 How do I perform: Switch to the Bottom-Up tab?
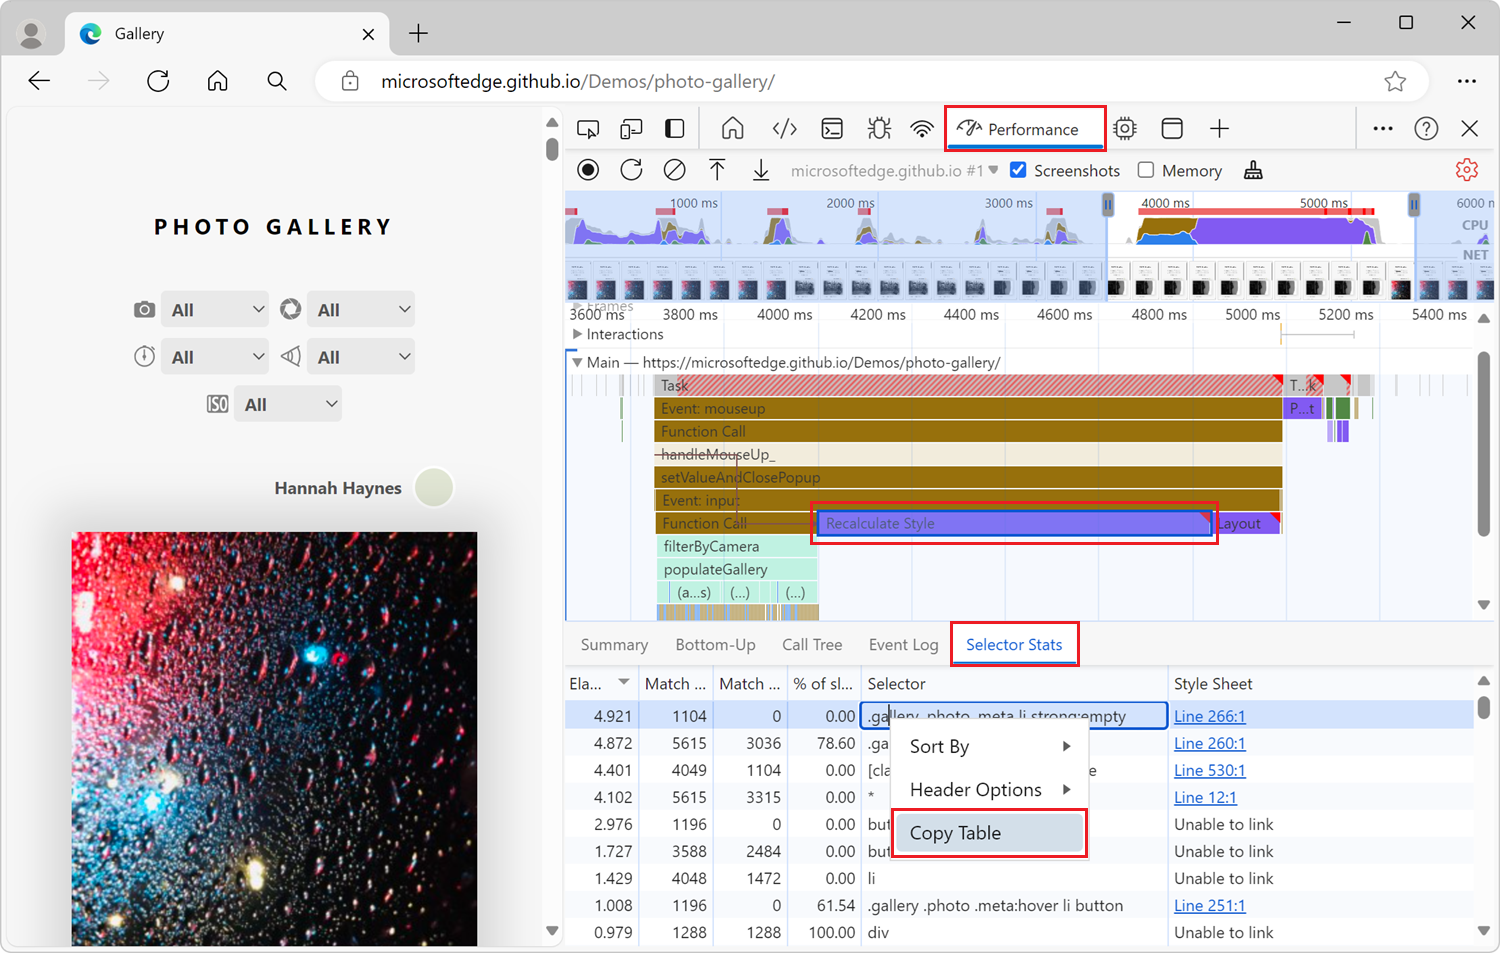coord(715,644)
